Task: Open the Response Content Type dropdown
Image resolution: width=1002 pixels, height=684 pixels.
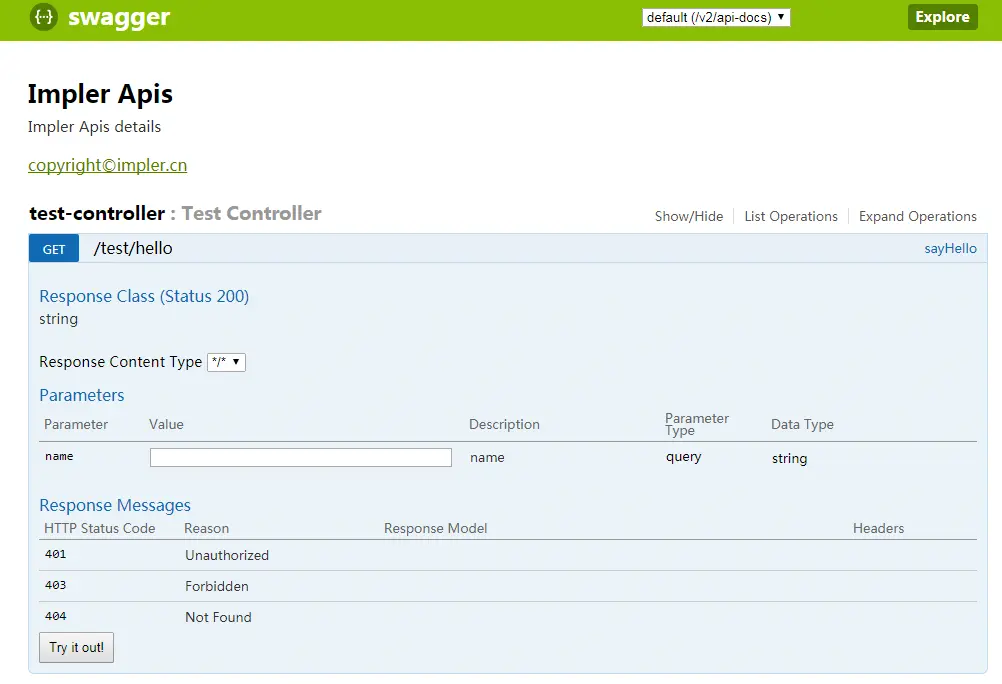Action: coord(226,362)
